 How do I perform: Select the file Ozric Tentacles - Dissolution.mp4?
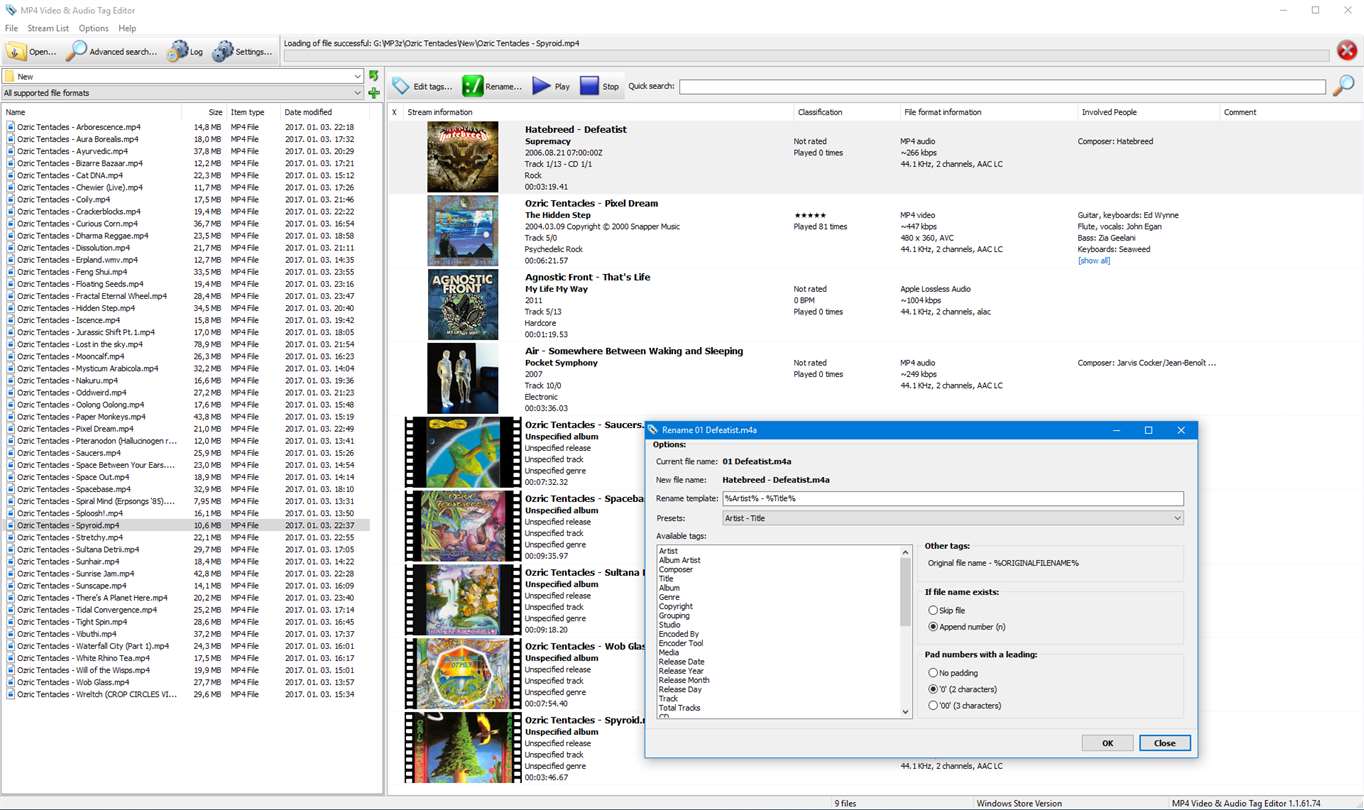pyautogui.click(x=186, y=248)
